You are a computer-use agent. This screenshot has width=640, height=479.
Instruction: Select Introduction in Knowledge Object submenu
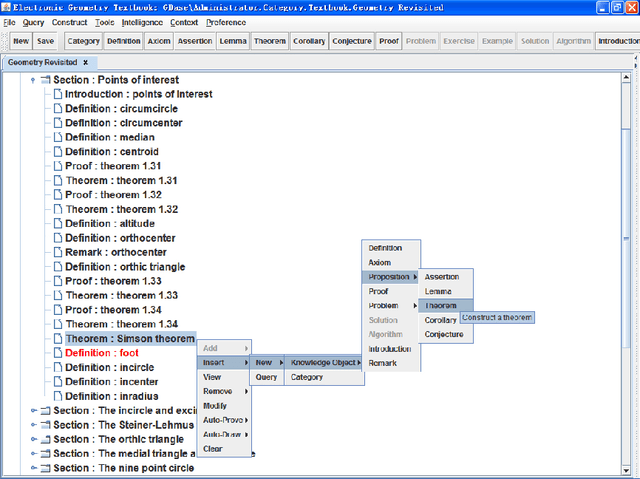click(391, 349)
